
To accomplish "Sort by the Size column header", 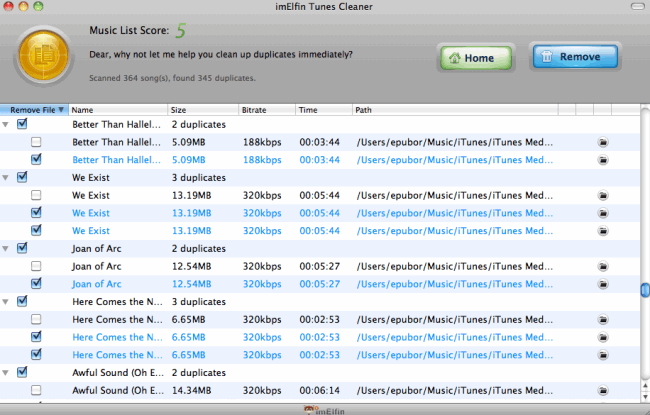I will click(203, 110).
